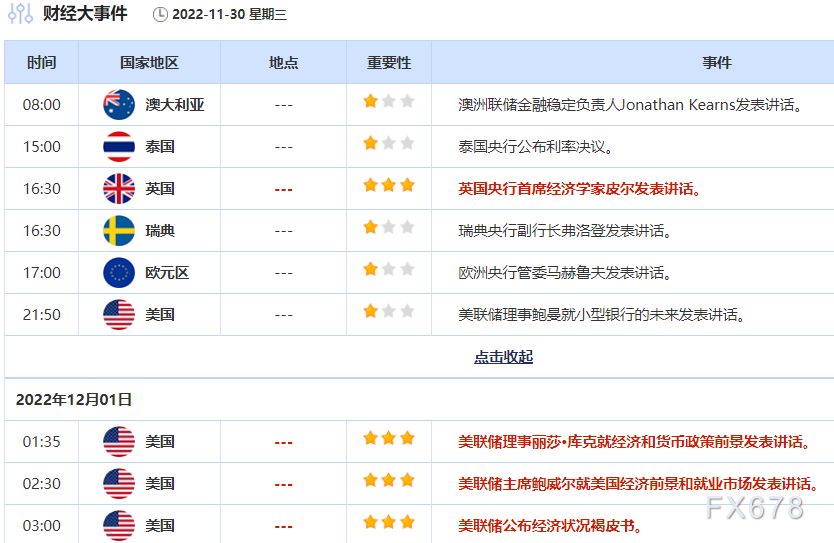Open 美联储公布经济状况褐皮书 event
The image size is (834, 543).
coord(551,525)
